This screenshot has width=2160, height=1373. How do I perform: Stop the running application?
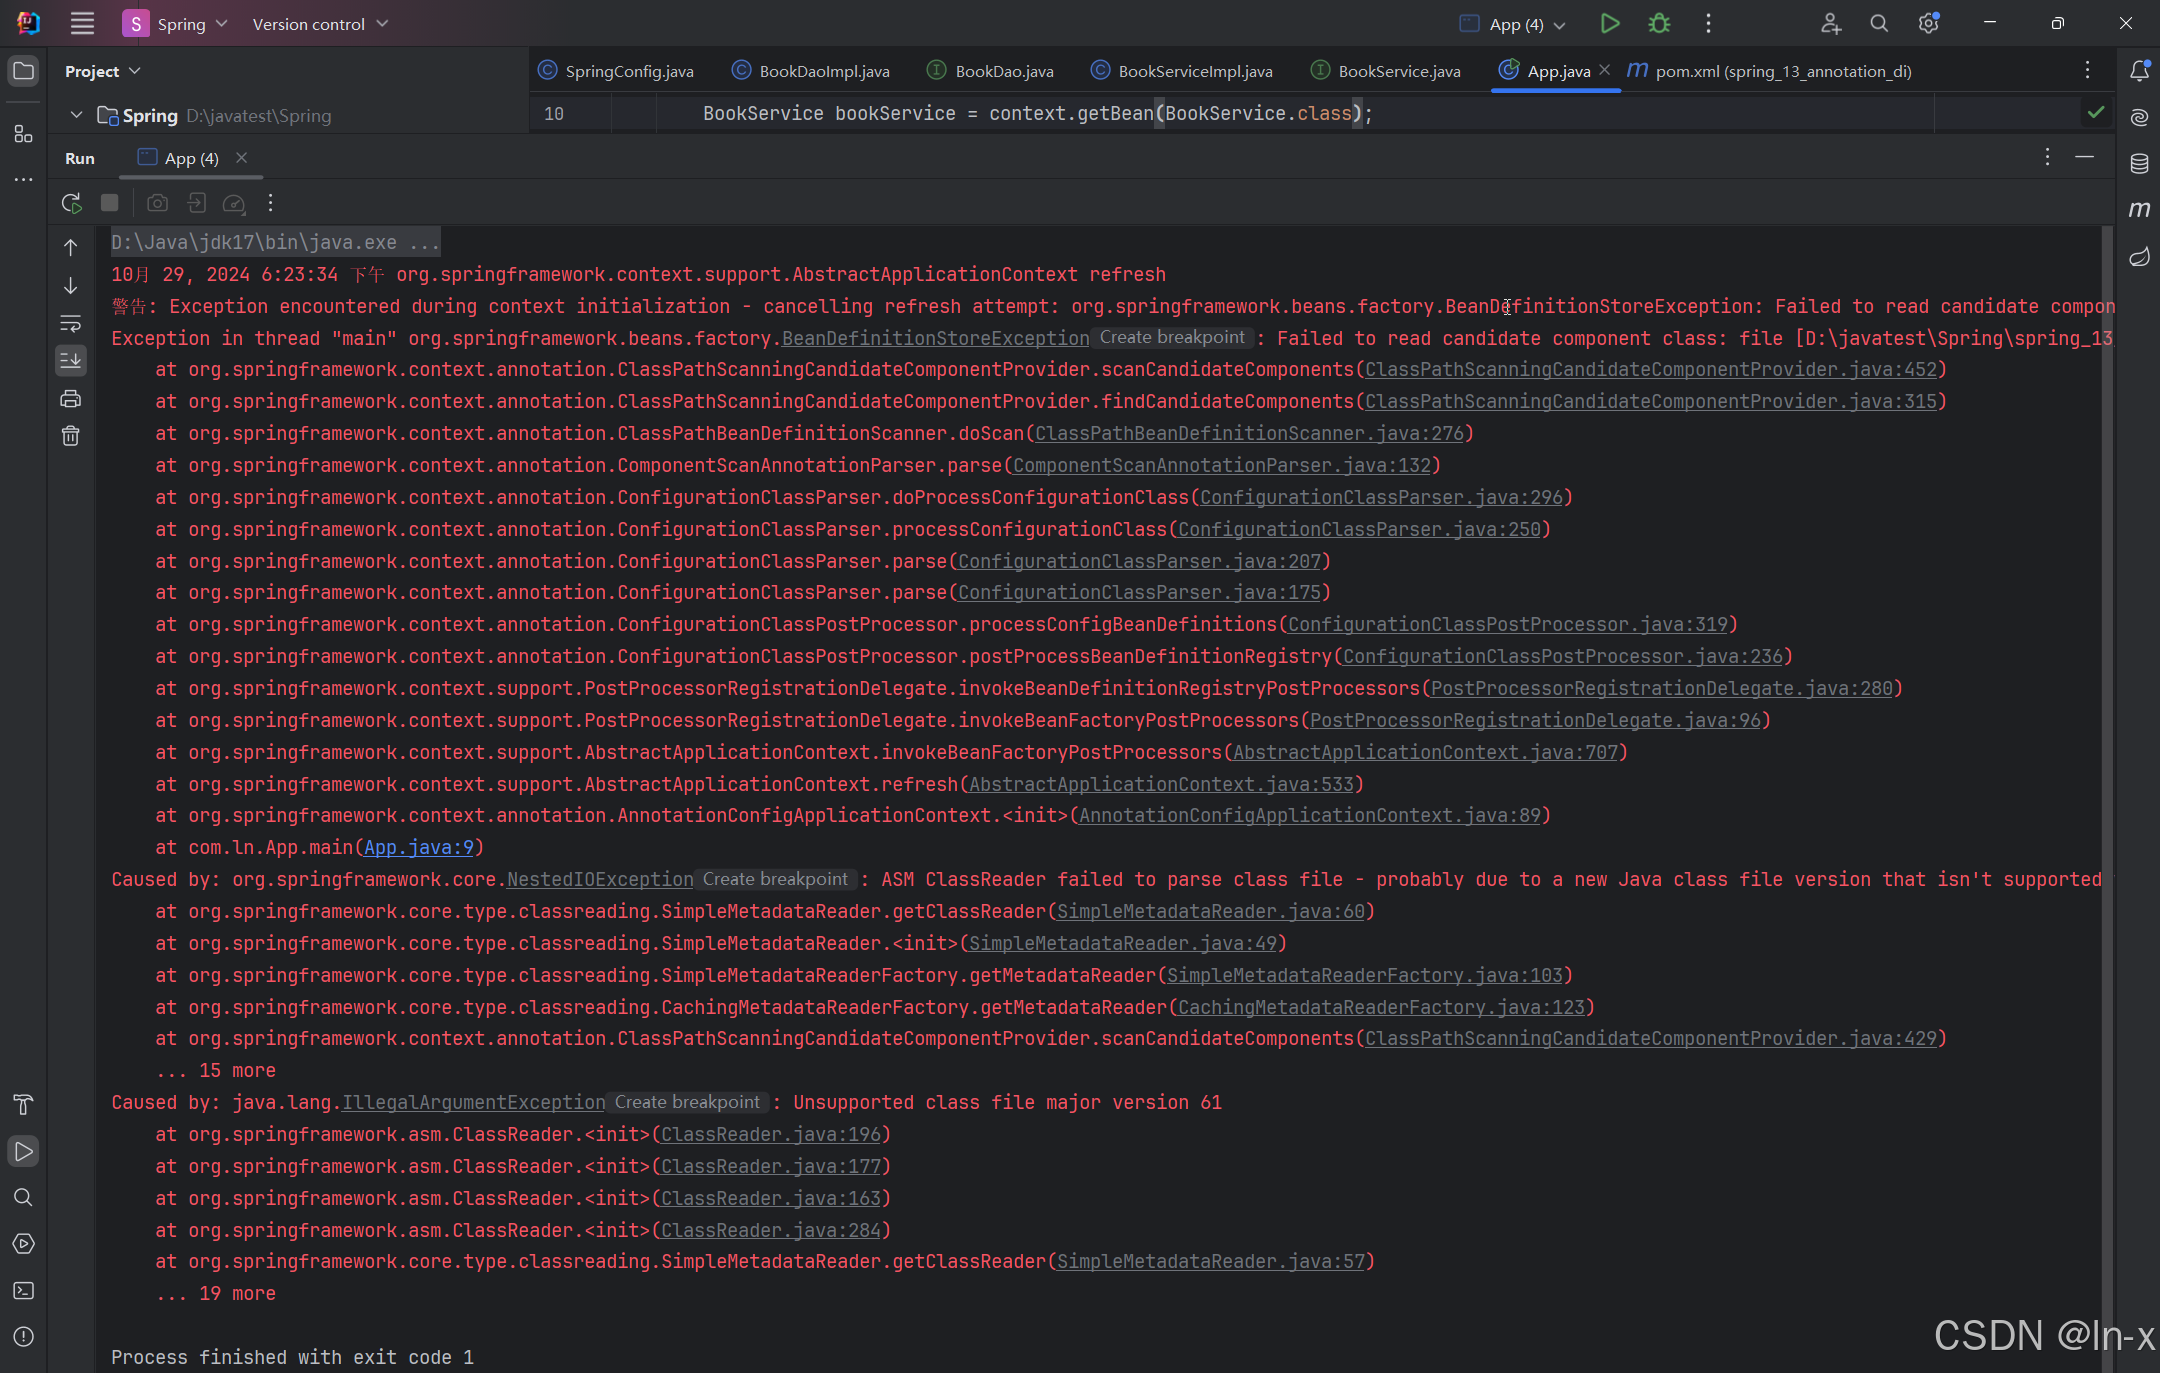[x=109, y=203]
